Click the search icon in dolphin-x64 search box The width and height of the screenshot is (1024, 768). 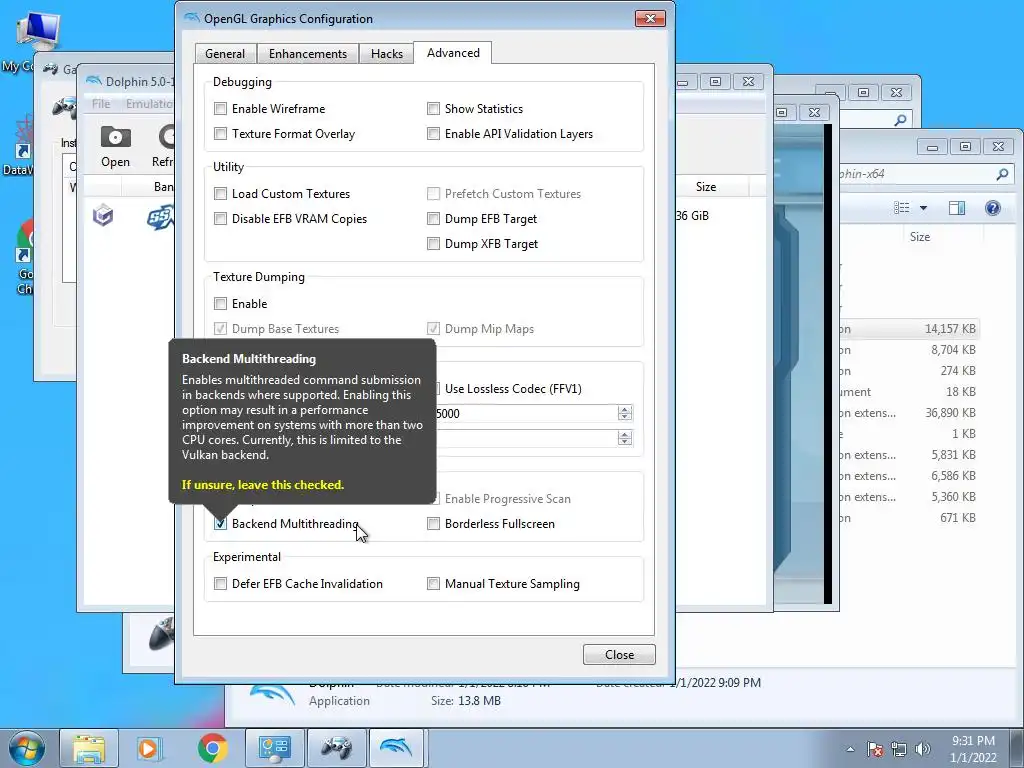[1002, 174]
